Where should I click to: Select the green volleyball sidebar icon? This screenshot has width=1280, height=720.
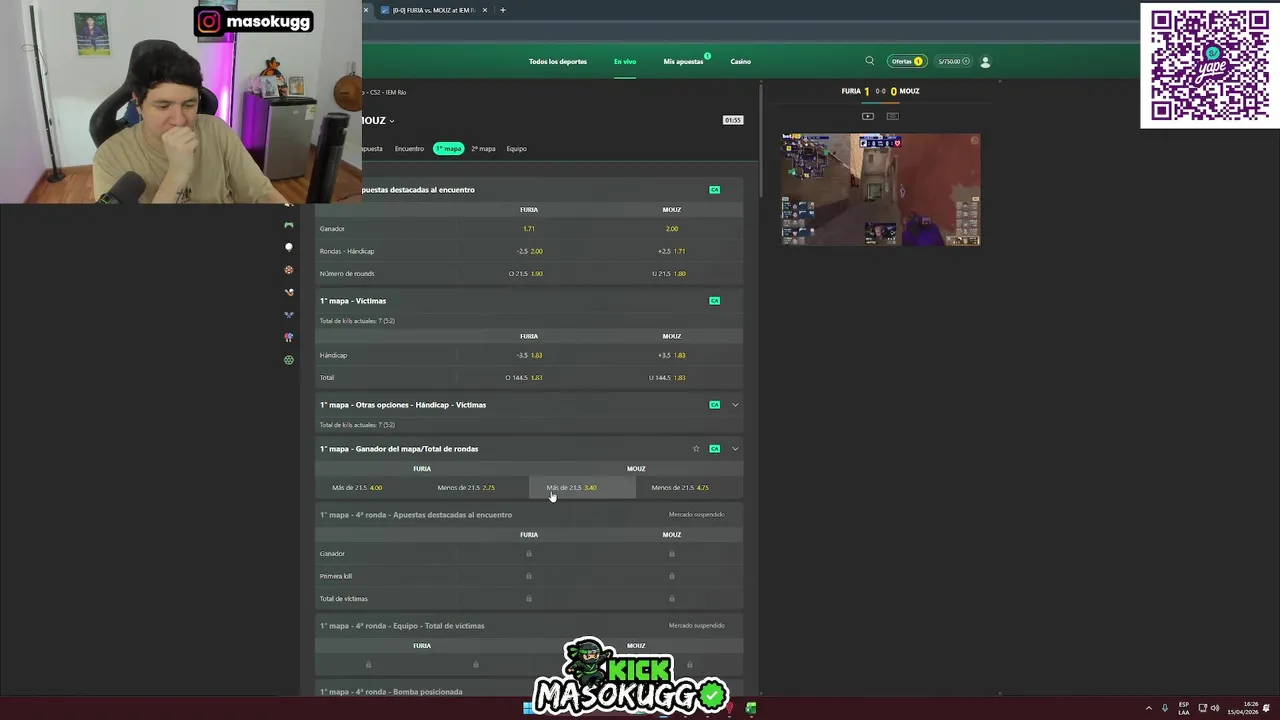click(289, 360)
